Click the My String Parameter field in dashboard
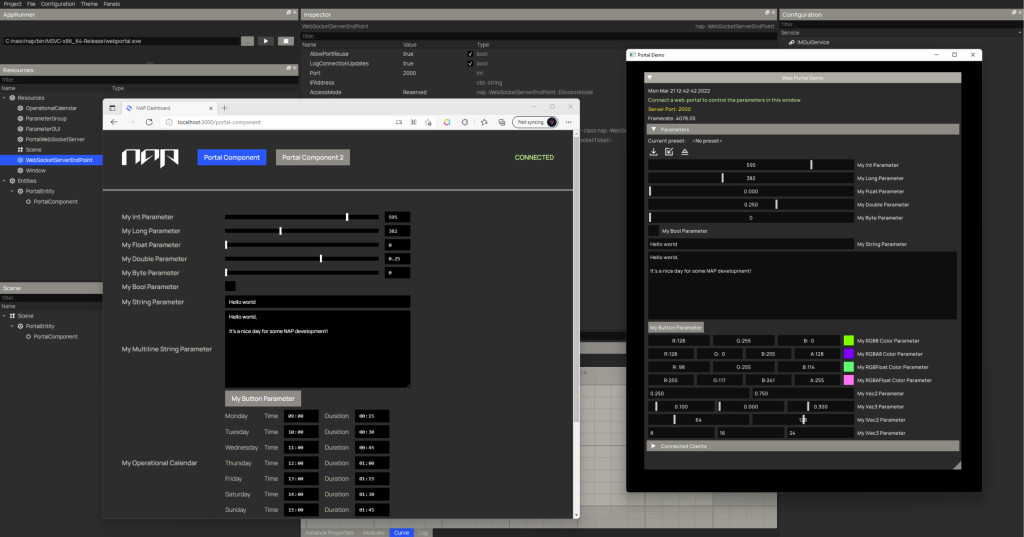Screen dimensions: 1024x537 point(317,301)
